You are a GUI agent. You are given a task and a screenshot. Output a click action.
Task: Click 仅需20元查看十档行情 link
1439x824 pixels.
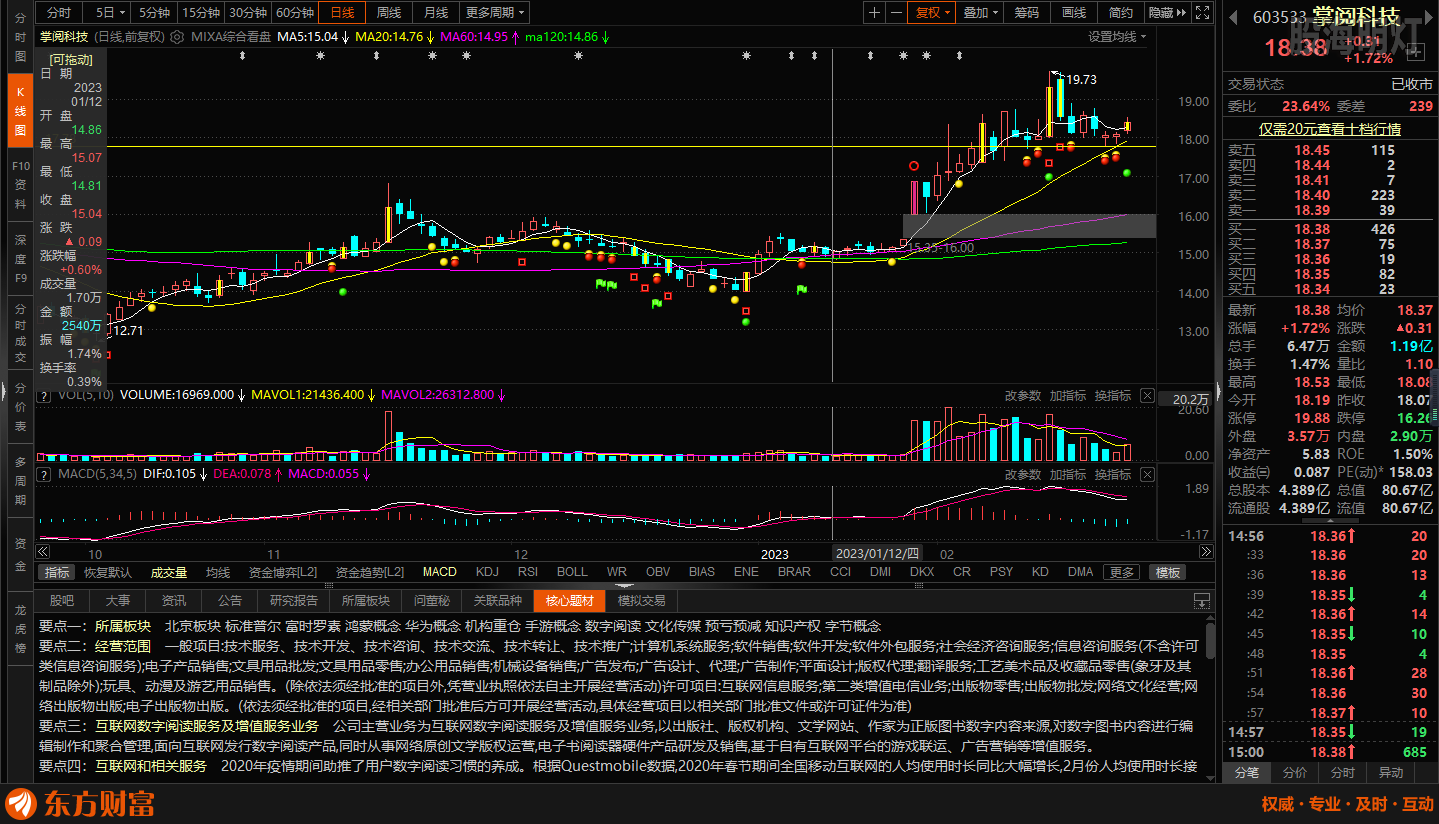(x=1329, y=129)
